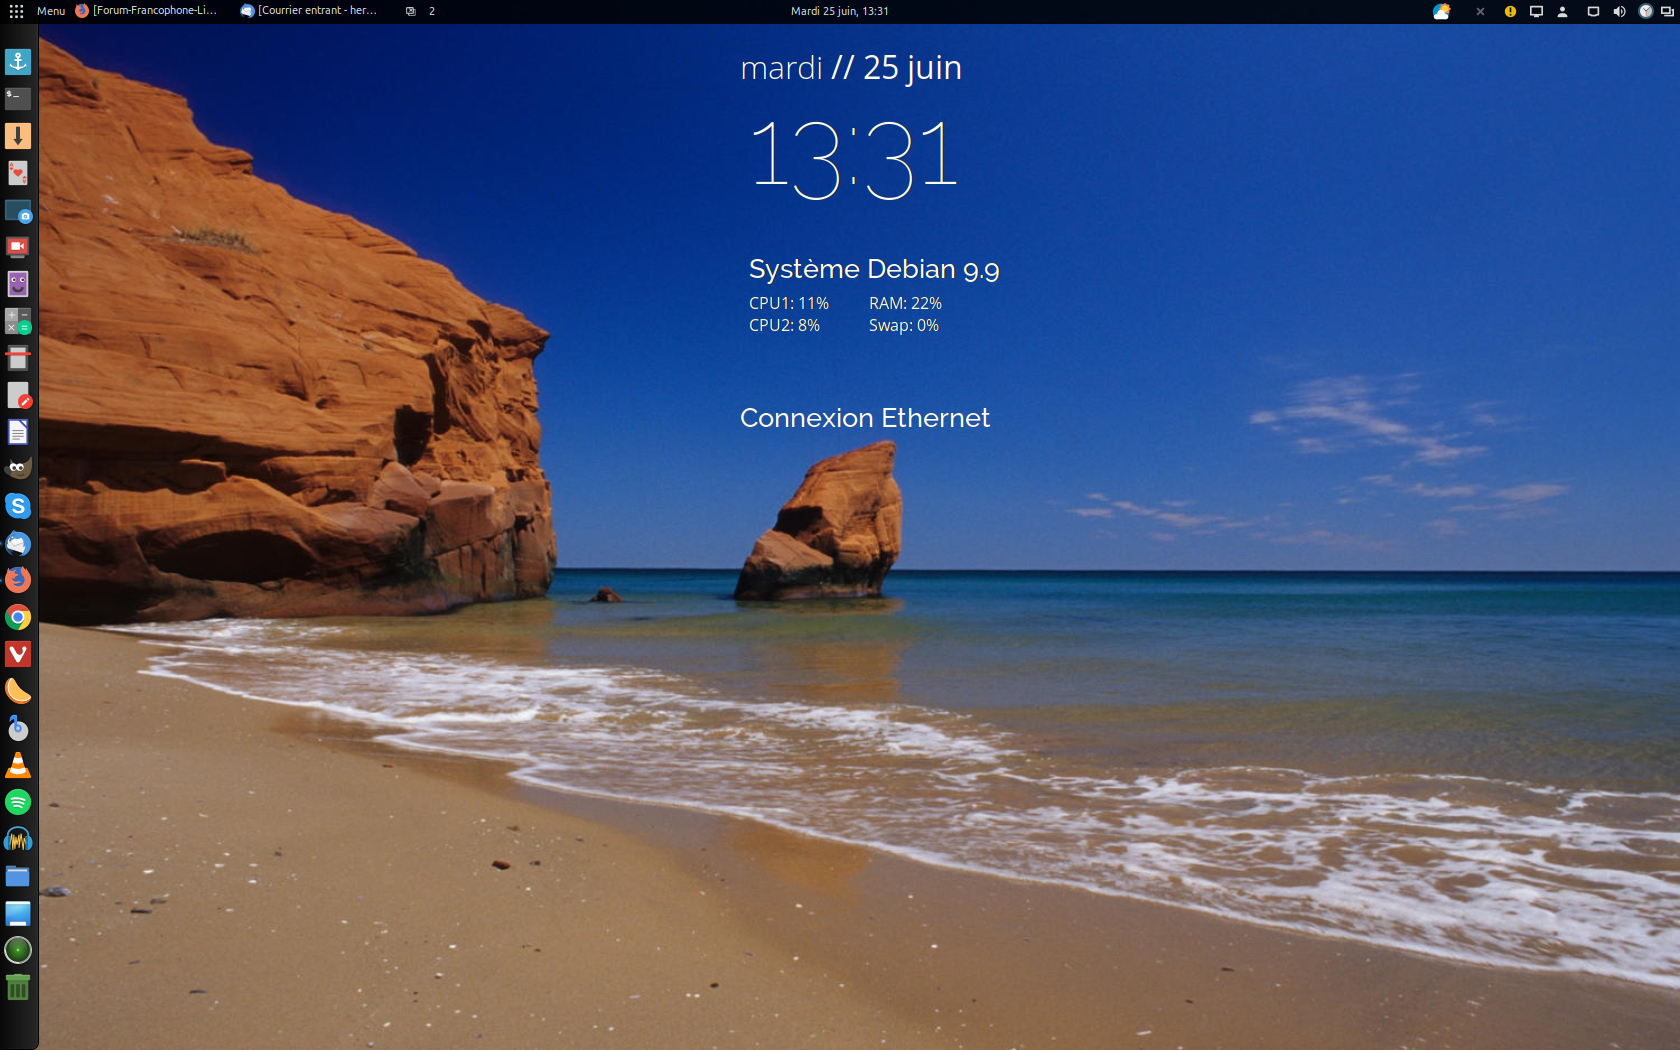Viewport: 1680px width, 1050px height.
Task: Open the weather applet in the tray
Action: (x=1441, y=11)
